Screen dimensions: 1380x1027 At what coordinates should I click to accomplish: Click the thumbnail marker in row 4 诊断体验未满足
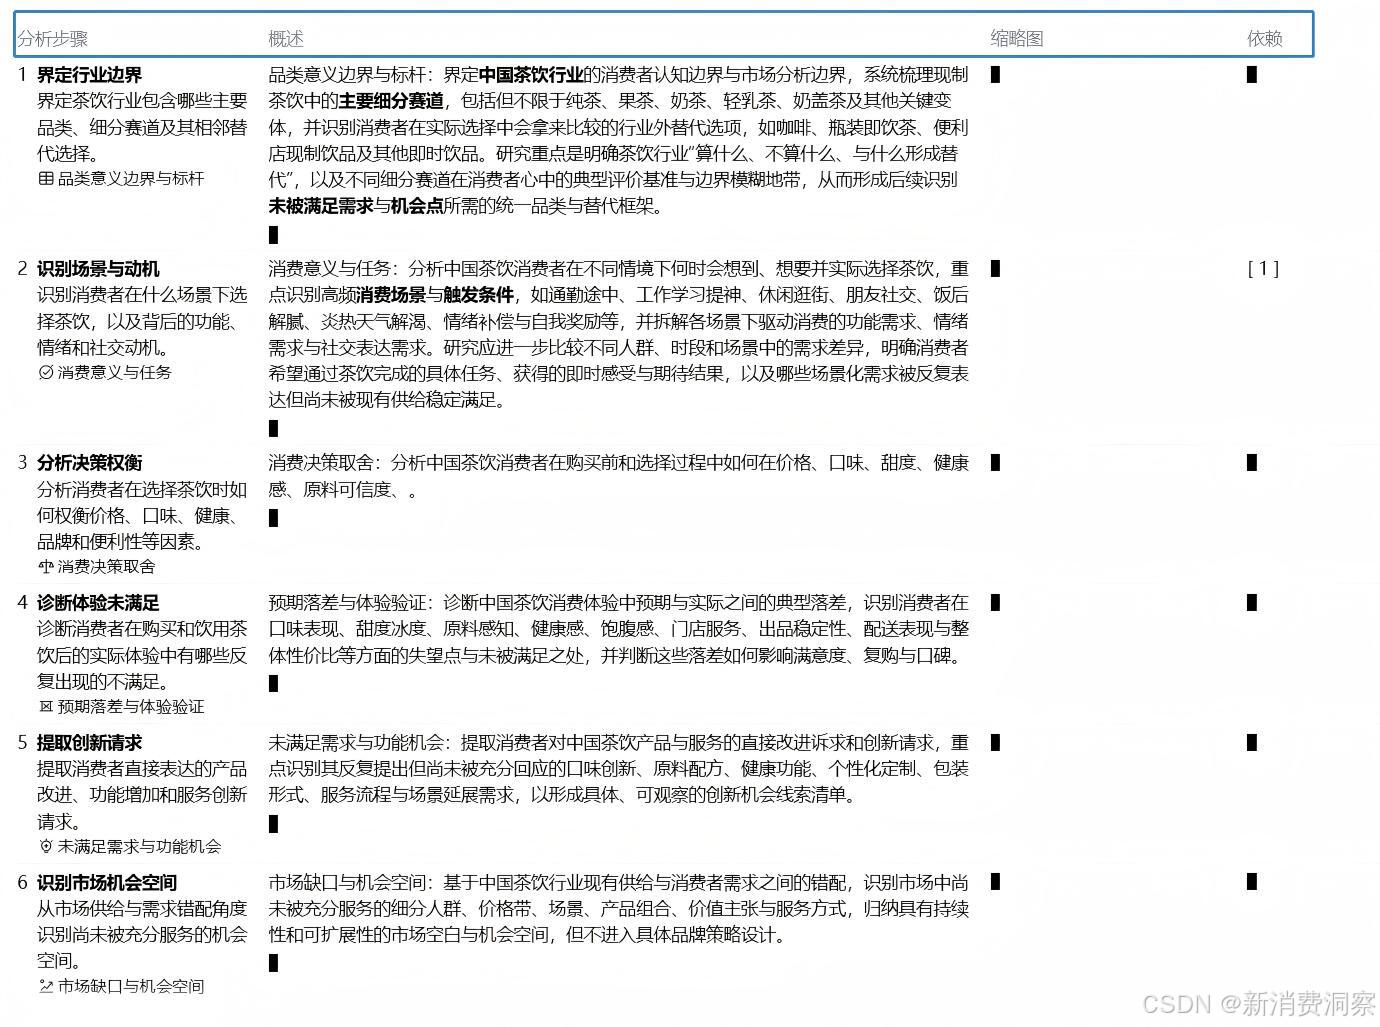click(995, 602)
